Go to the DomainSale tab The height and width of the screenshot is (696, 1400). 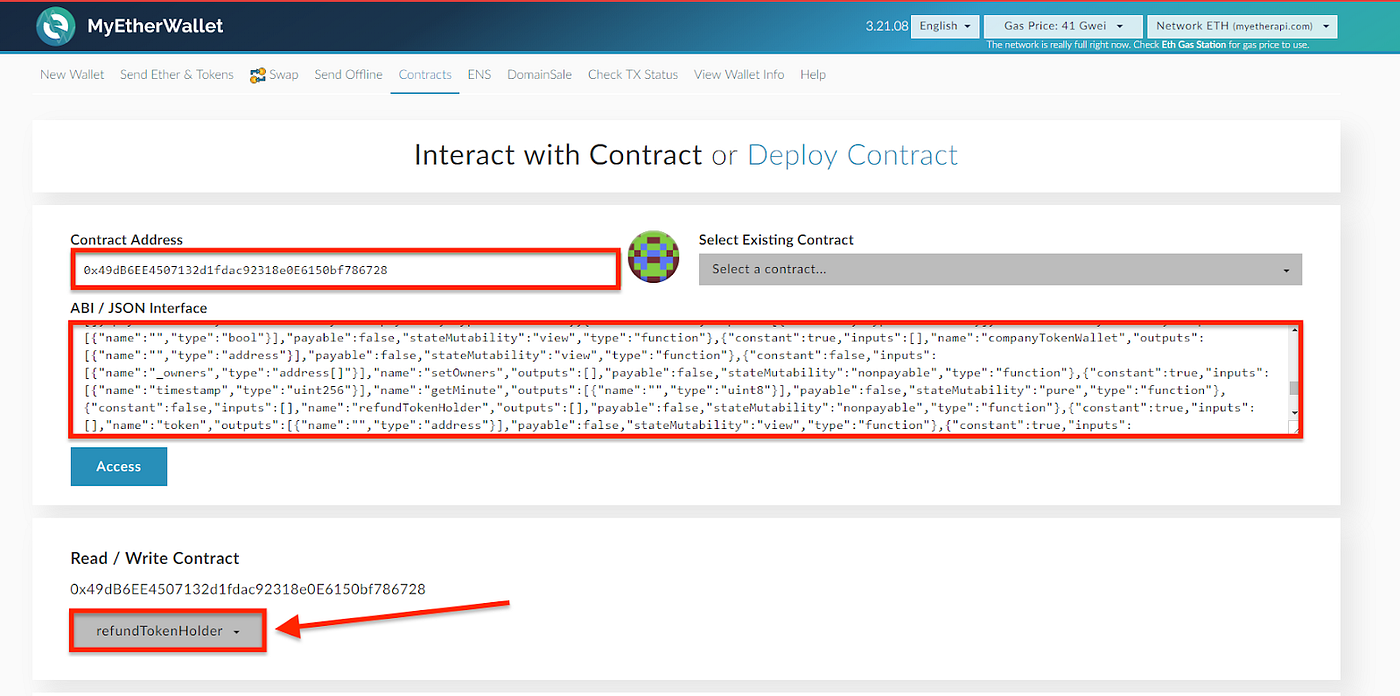tap(539, 75)
